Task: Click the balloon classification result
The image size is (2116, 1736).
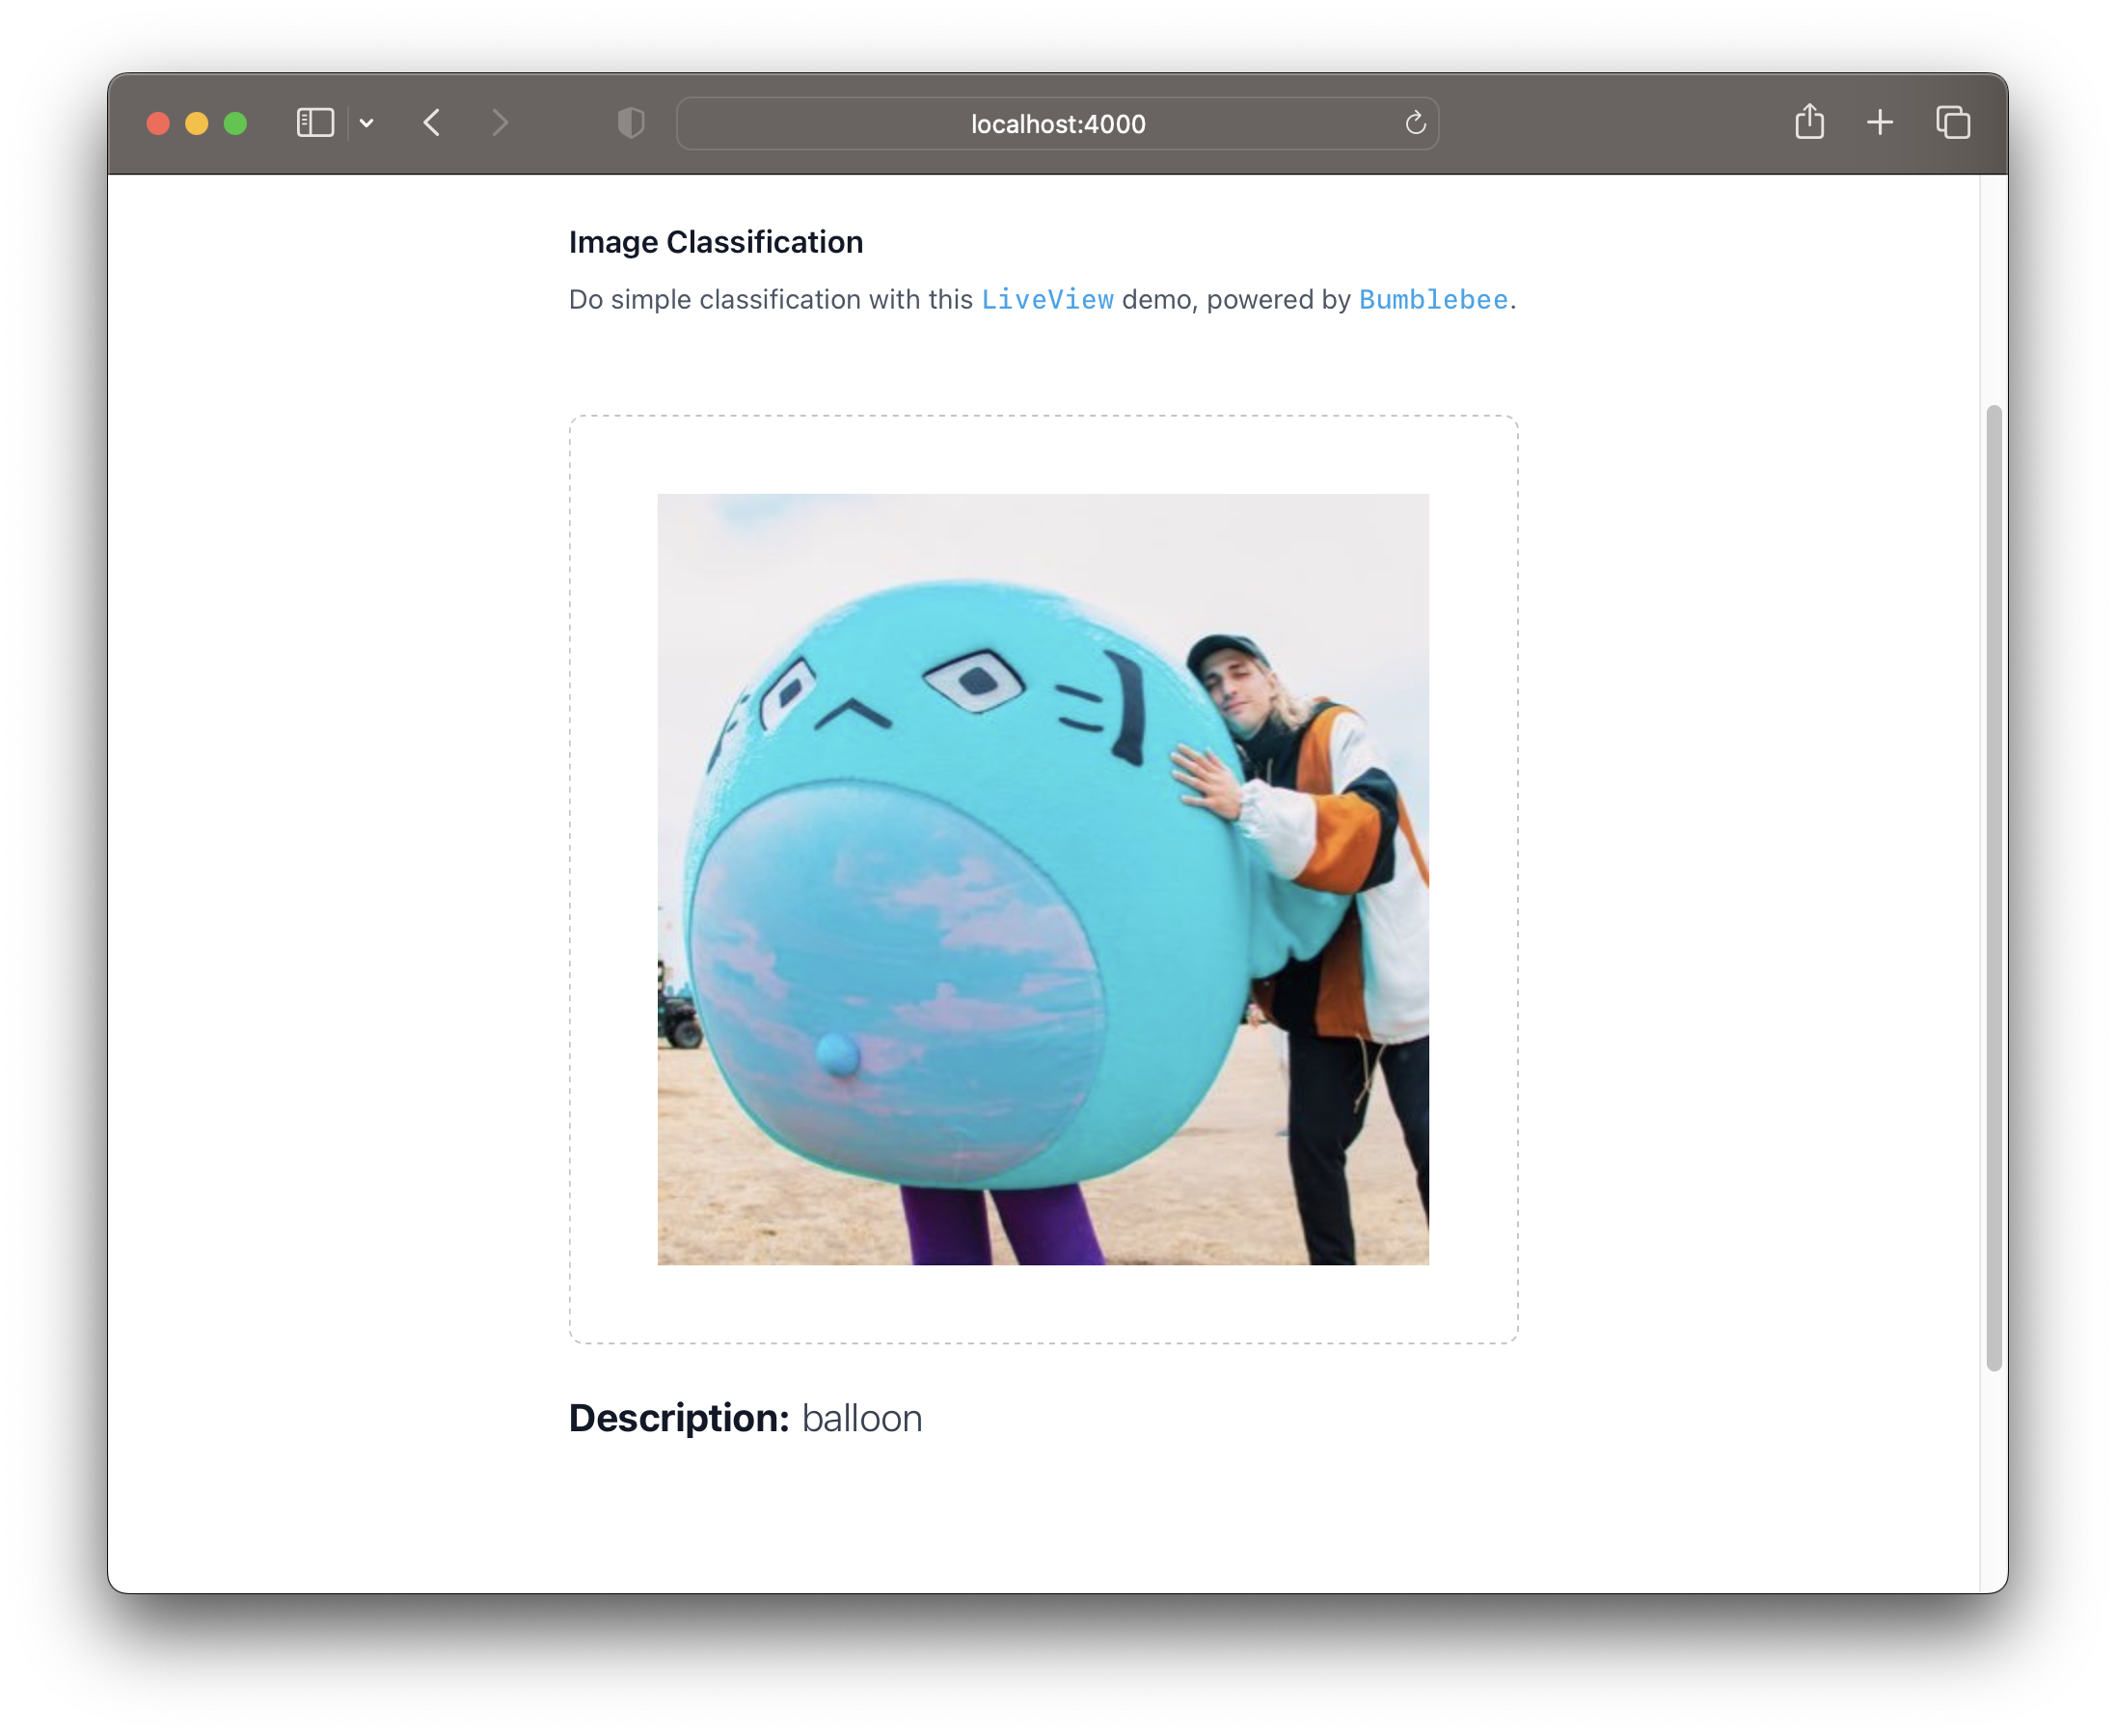Action: pyautogui.click(x=861, y=1418)
